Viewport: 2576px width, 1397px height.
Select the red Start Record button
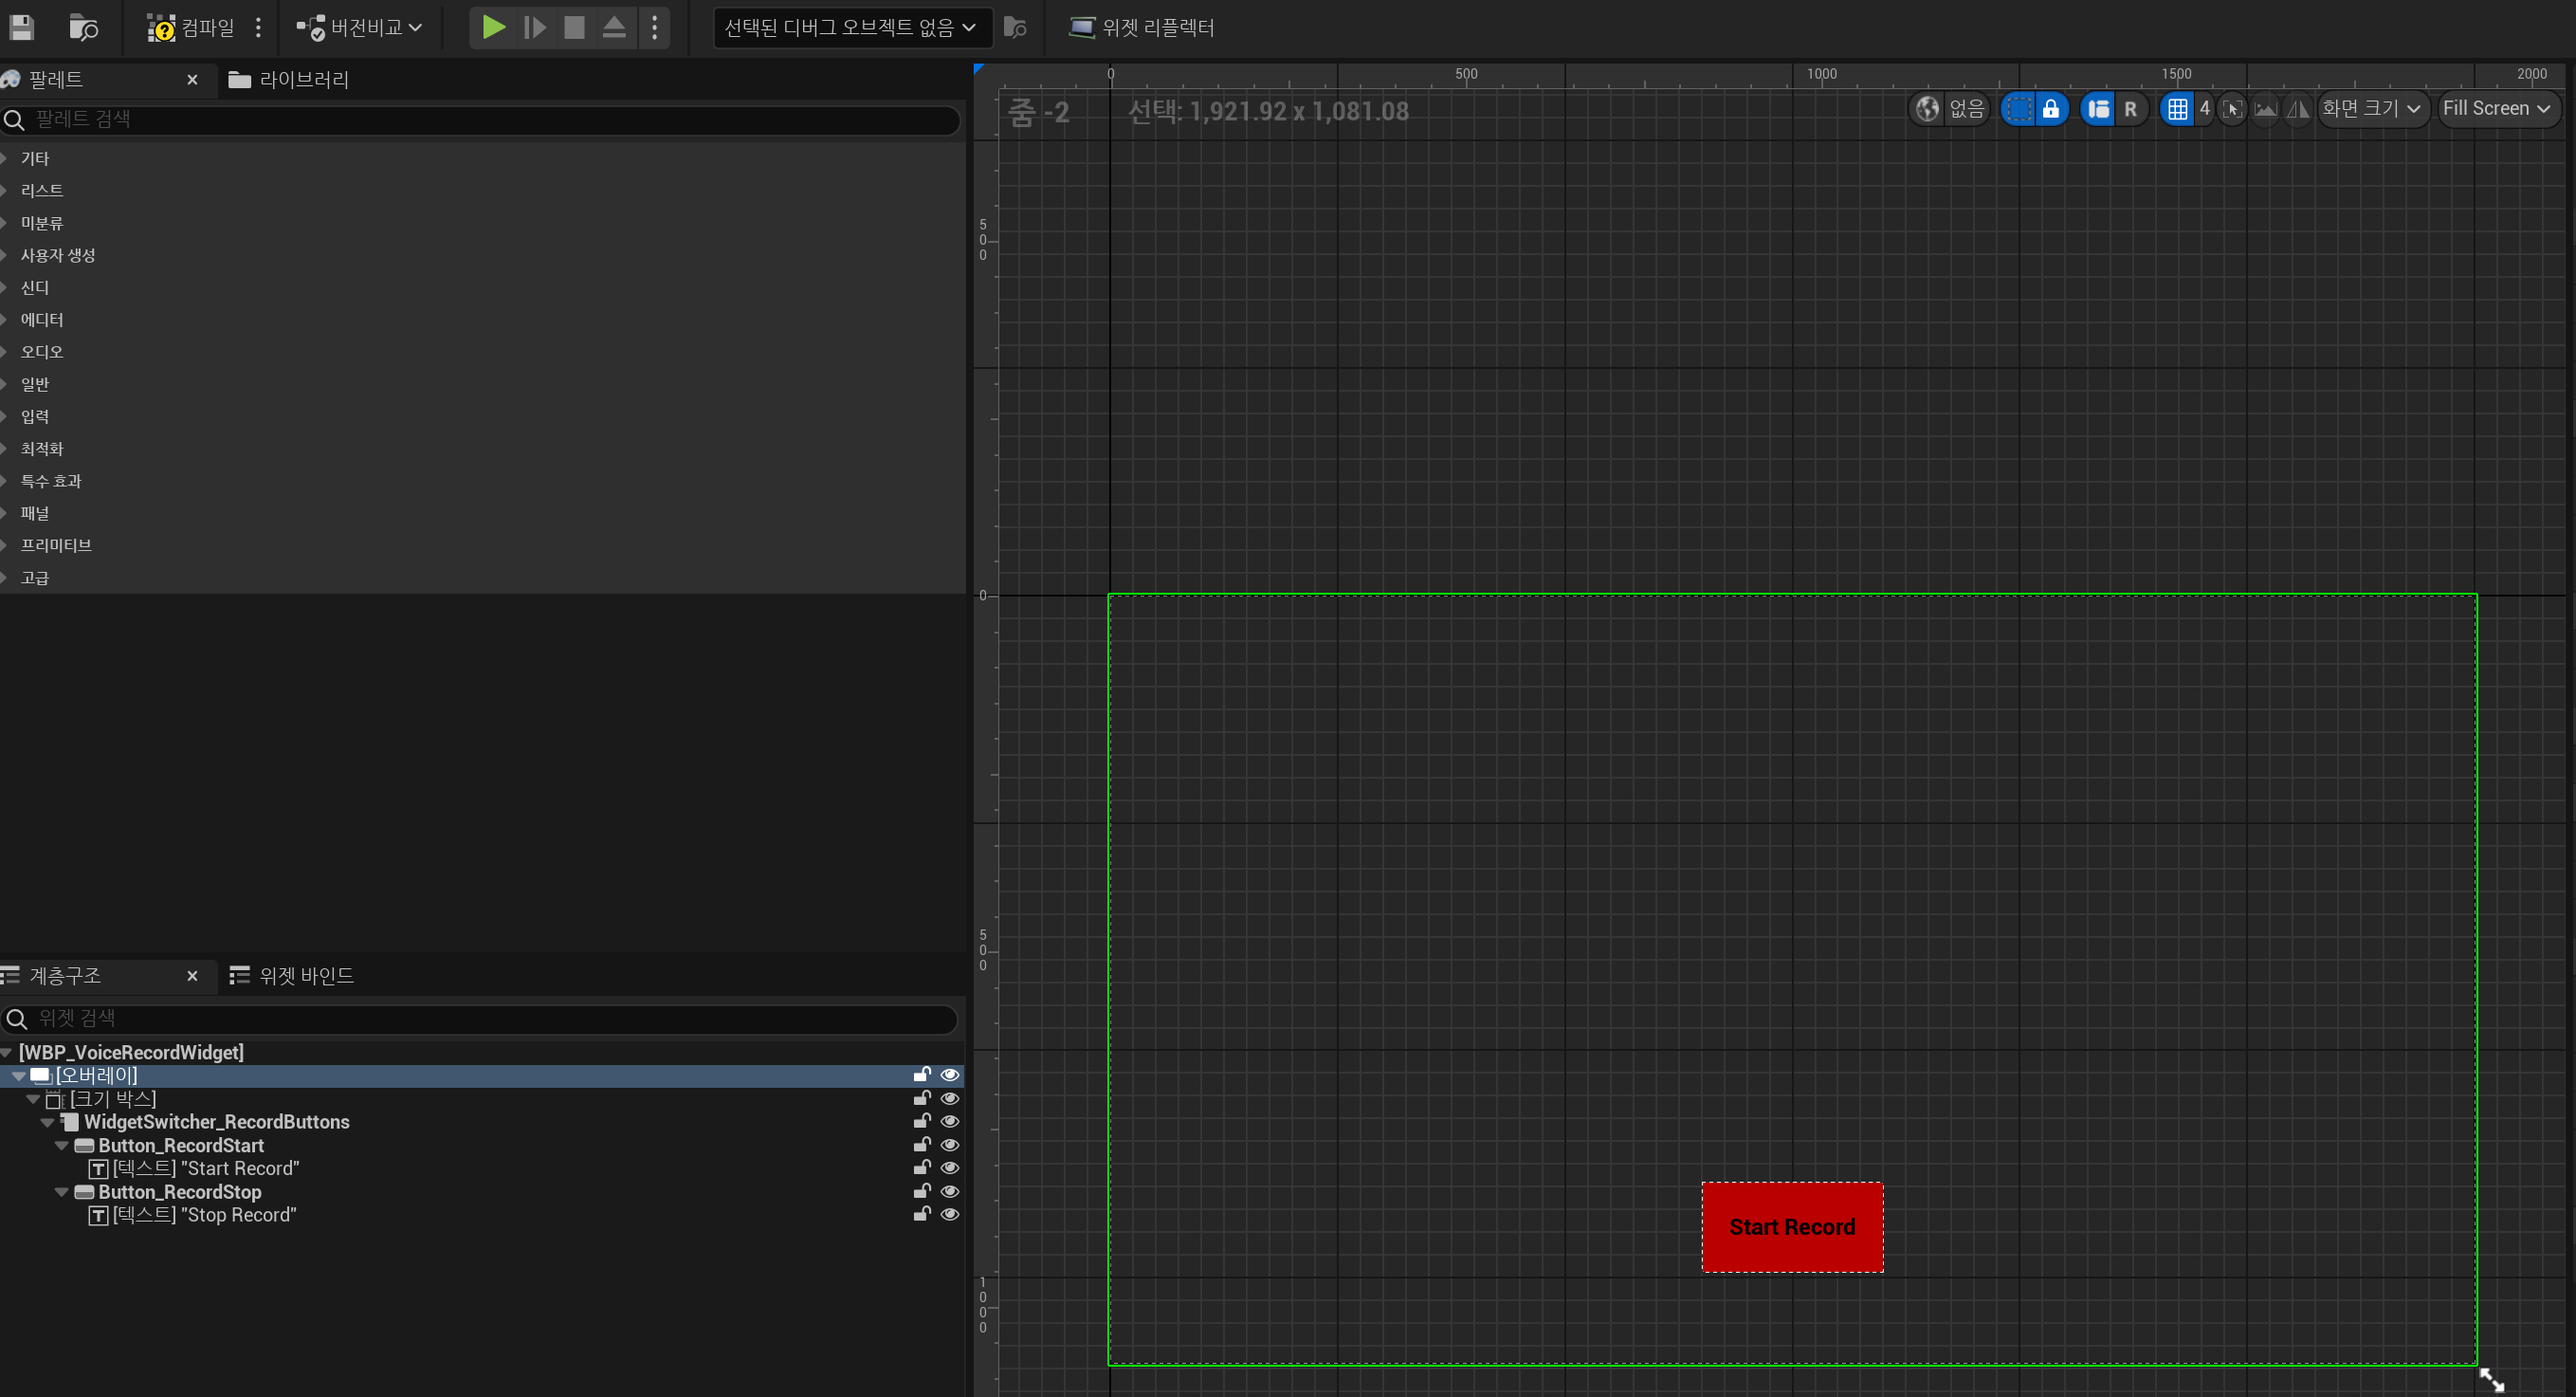coord(1792,1226)
